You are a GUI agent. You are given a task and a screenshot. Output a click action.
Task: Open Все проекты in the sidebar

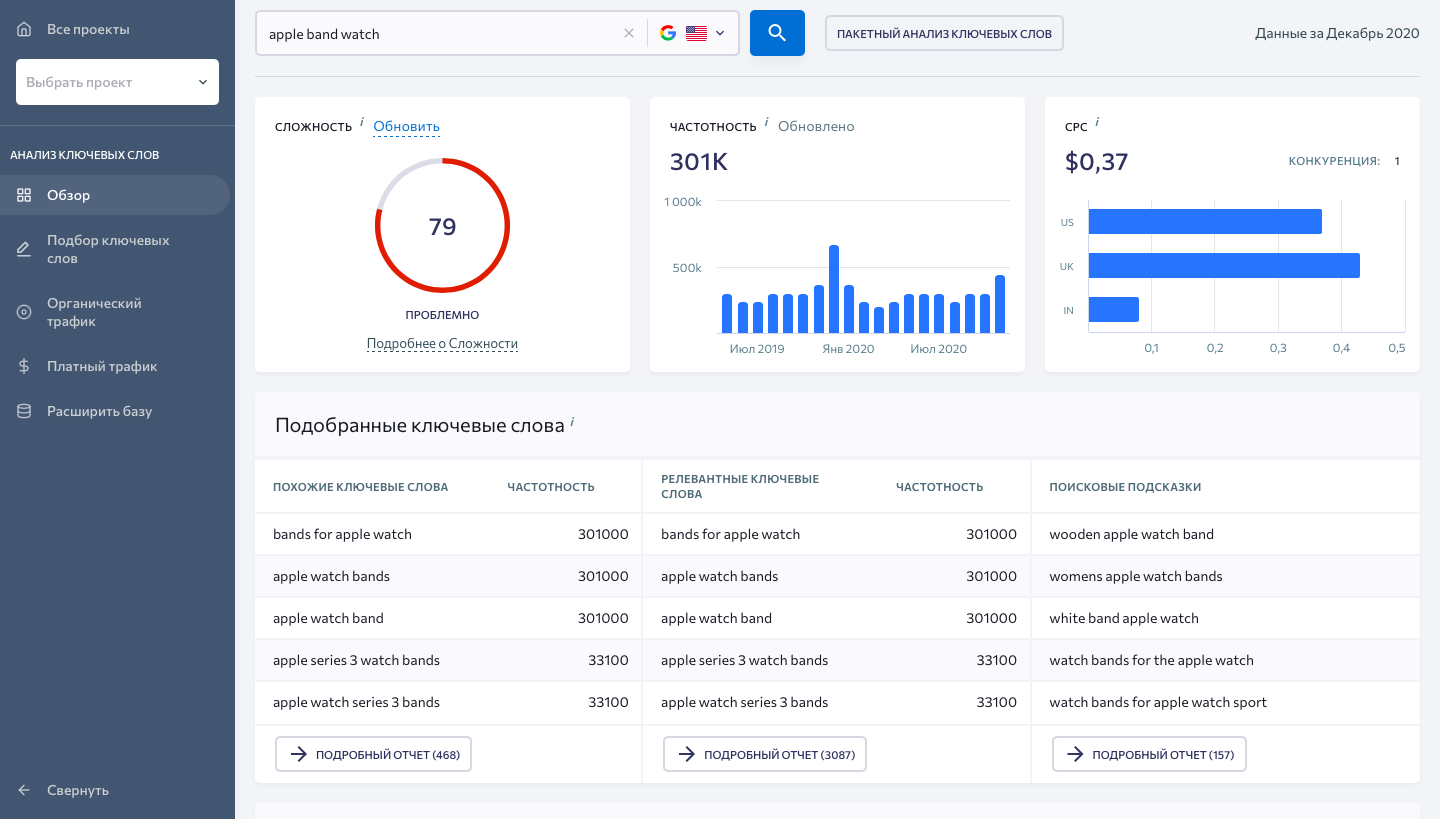(88, 29)
